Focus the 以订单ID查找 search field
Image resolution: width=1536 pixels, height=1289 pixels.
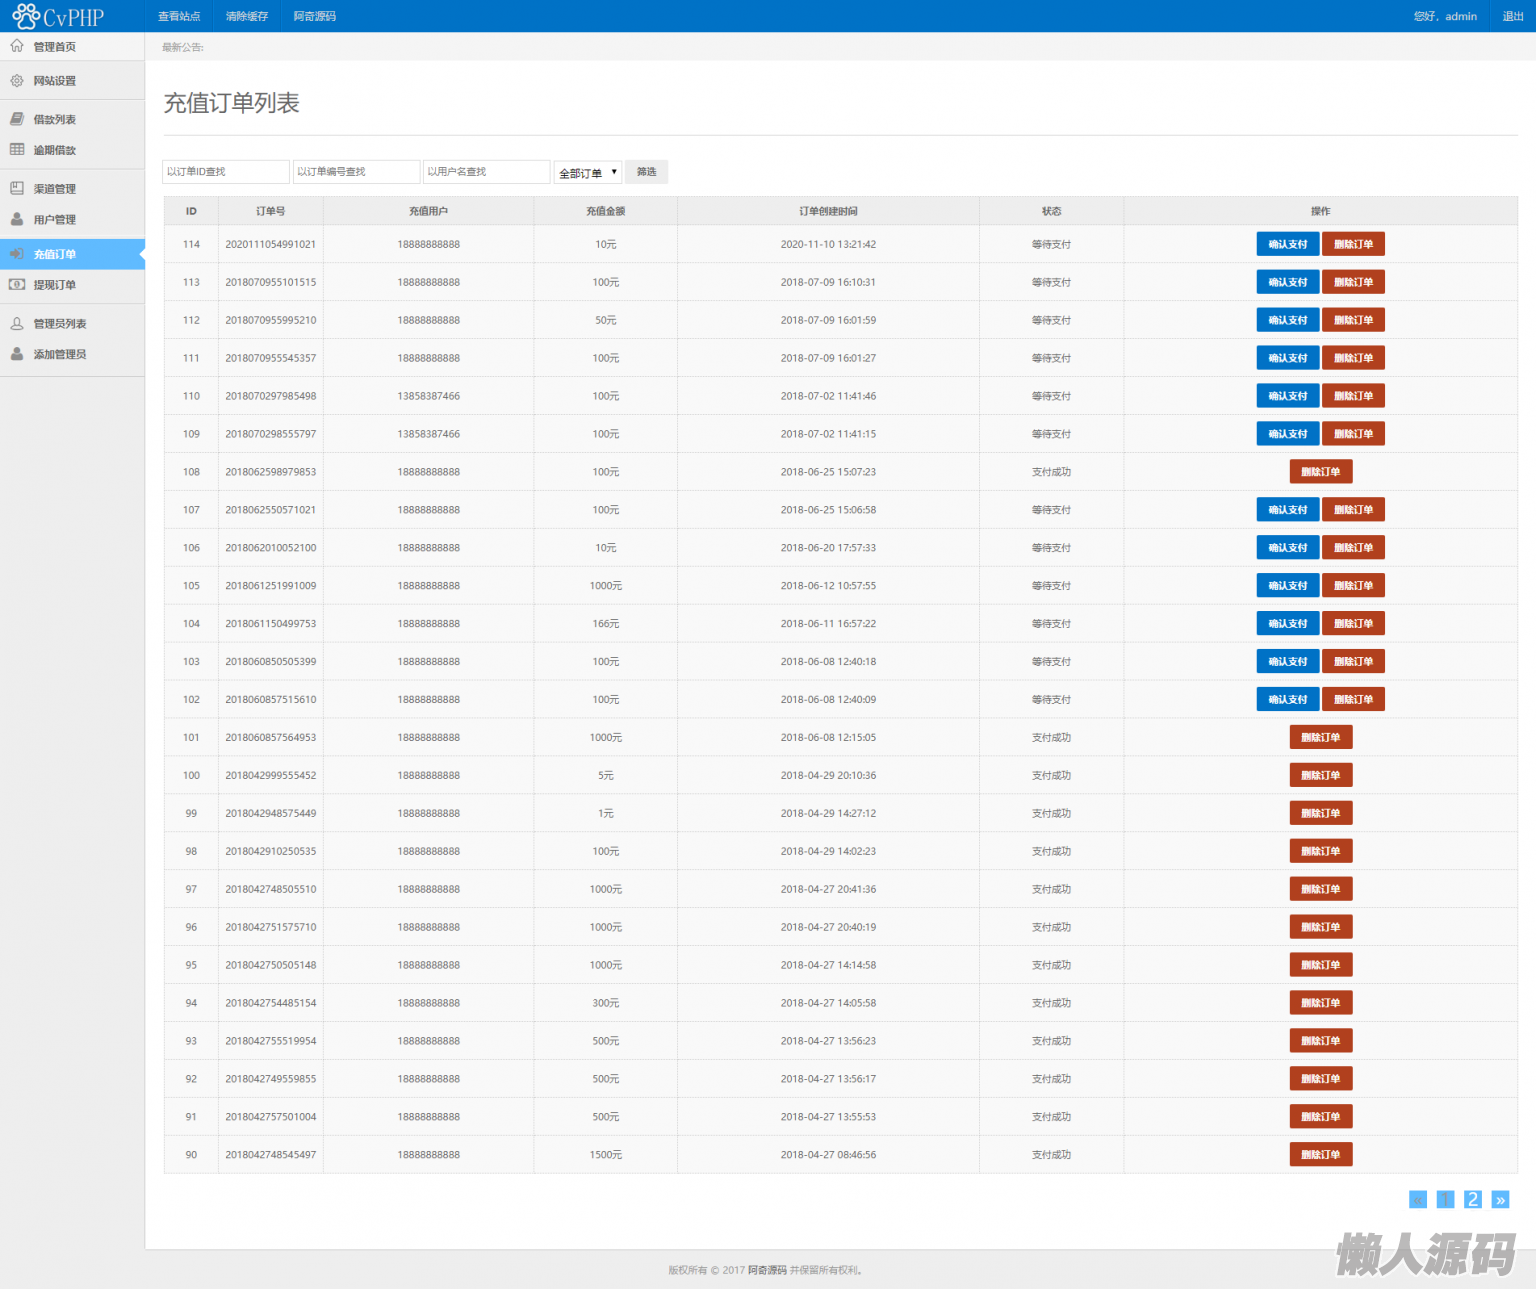(226, 172)
